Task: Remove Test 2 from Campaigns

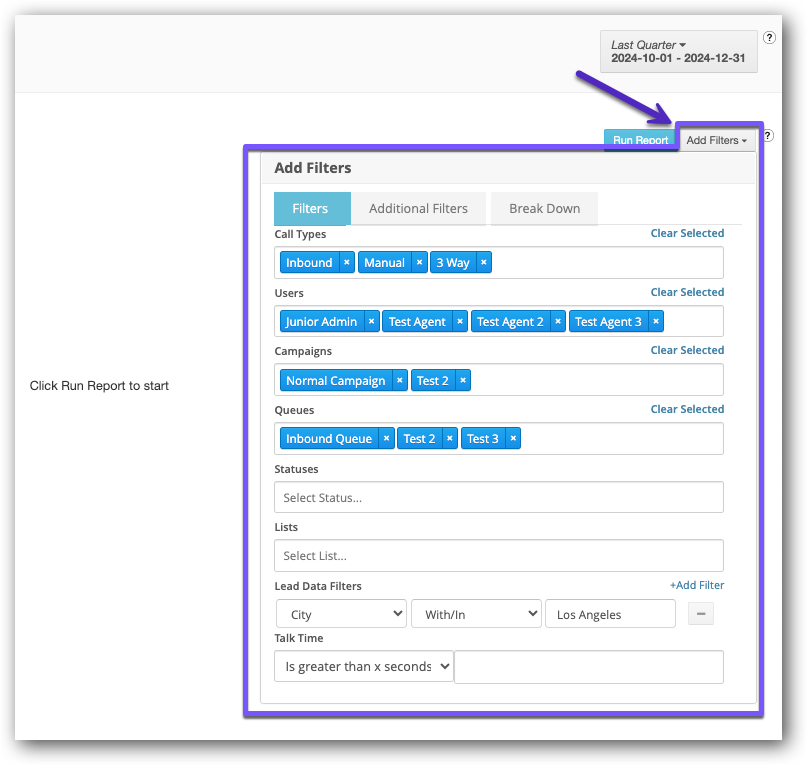Action: (x=463, y=380)
